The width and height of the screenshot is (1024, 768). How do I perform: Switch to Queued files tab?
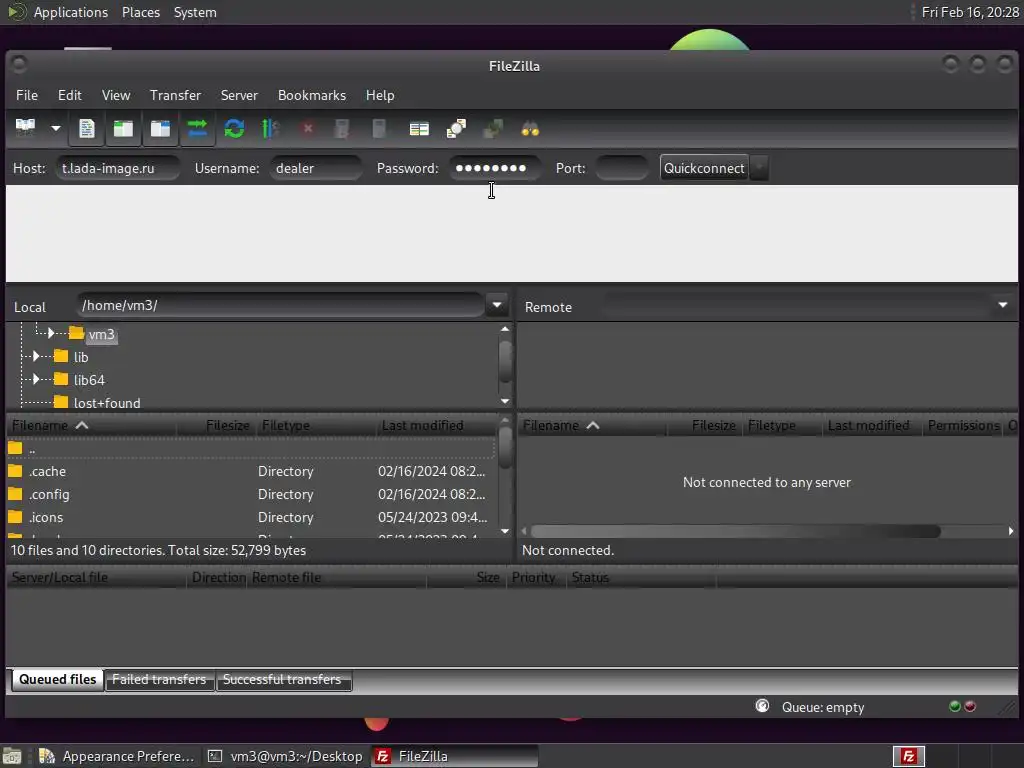click(57, 680)
